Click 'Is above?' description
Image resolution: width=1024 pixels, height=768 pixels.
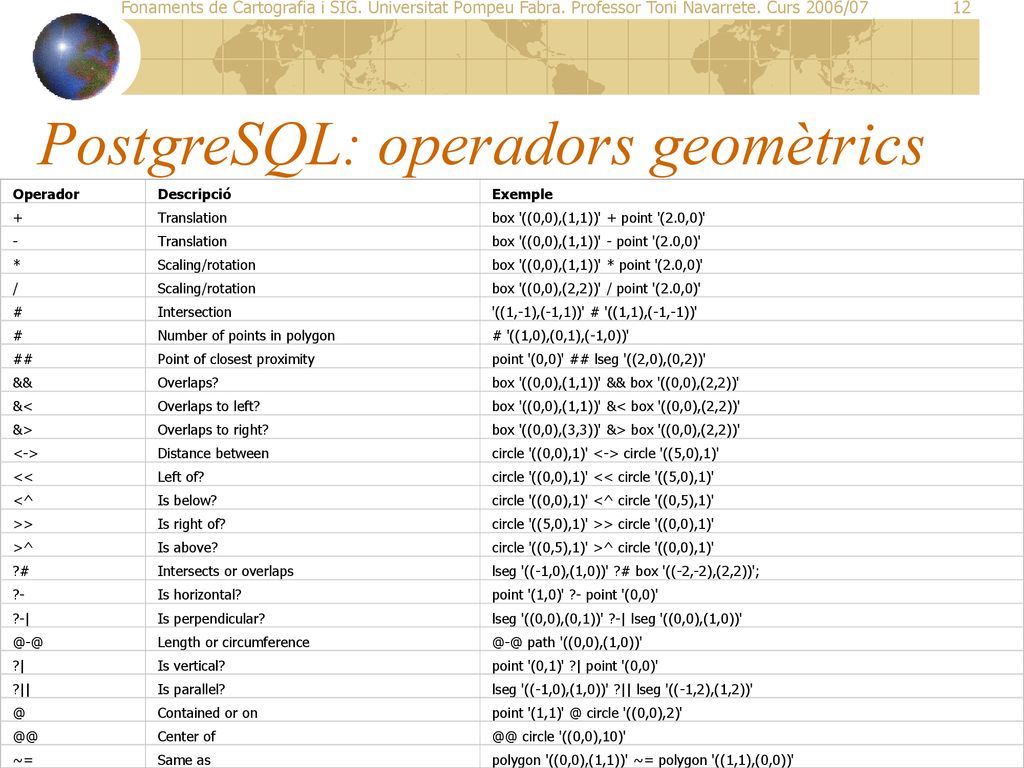(187, 547)
